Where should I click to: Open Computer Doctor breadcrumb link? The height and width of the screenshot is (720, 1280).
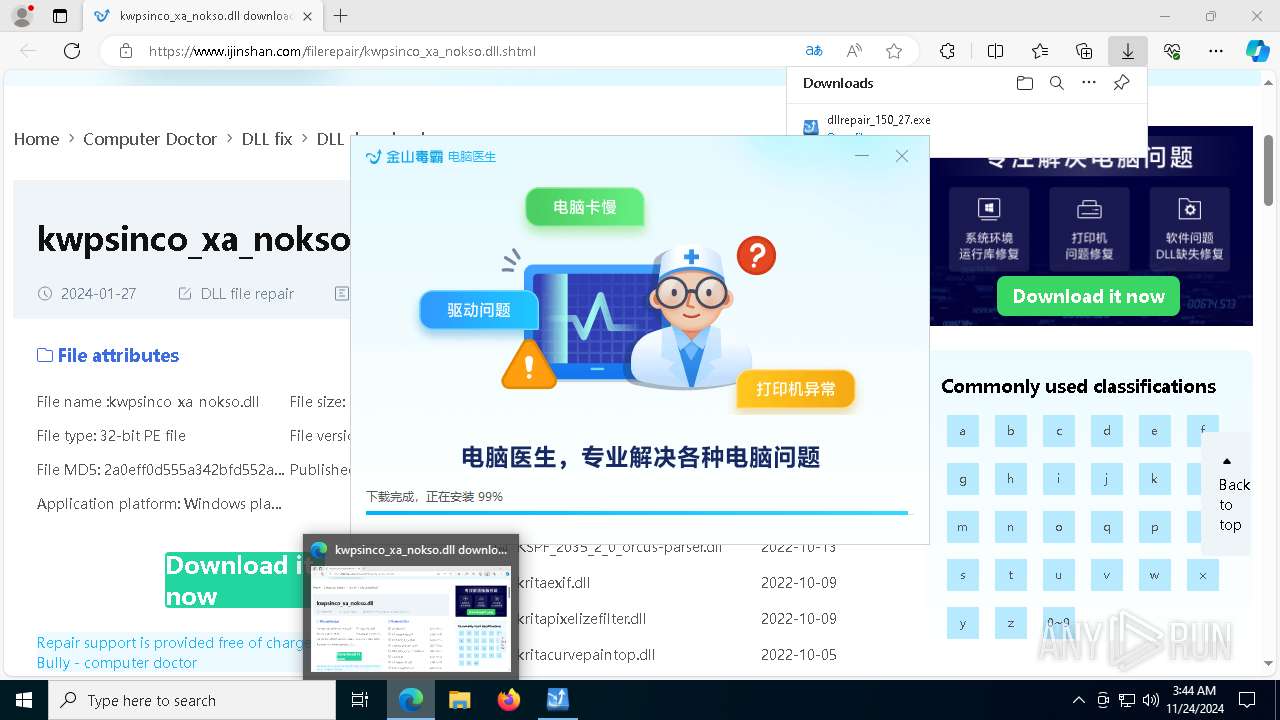[150, 139]
